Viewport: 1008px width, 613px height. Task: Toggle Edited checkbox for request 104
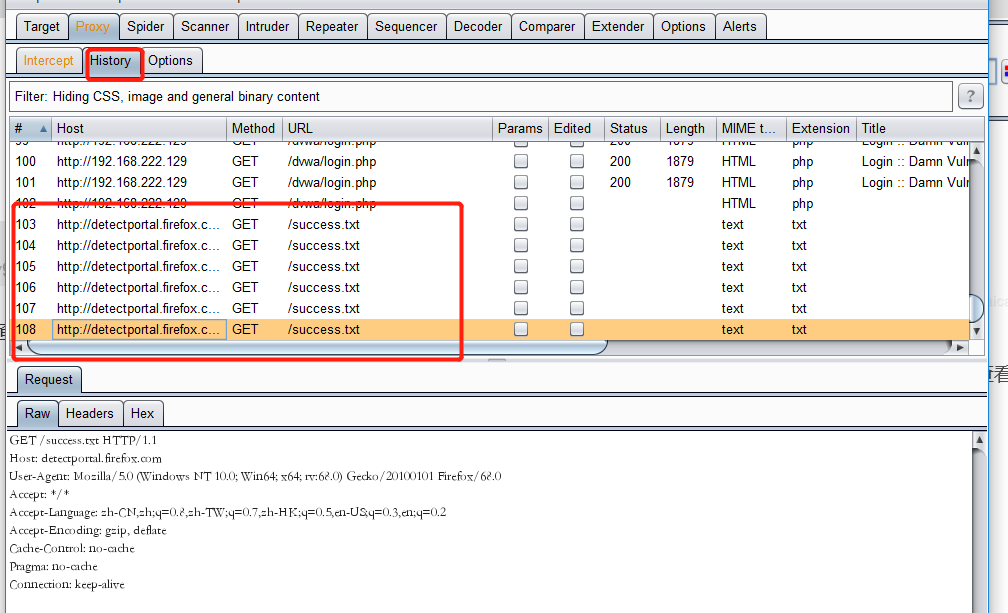tap(577, 245)
